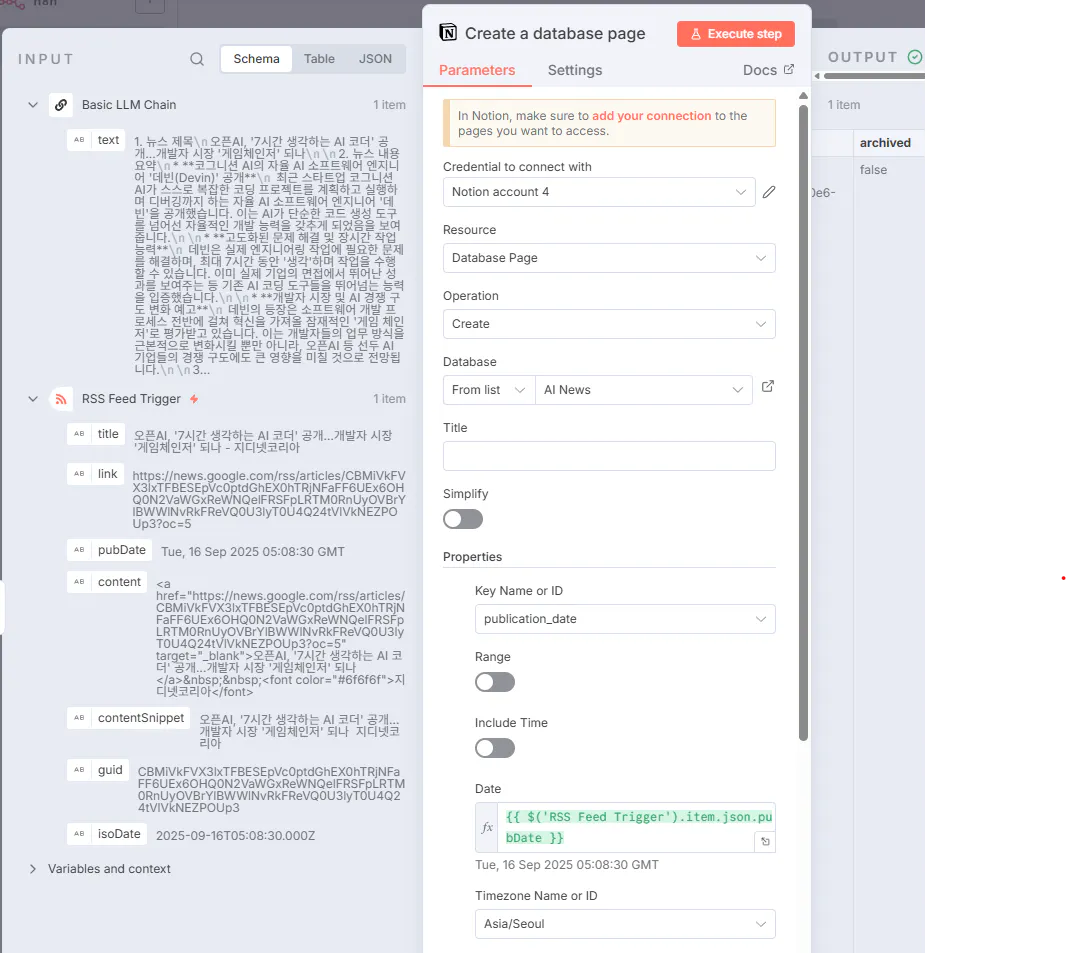Screen dimensions: 1067x953
Task: Toggle the Simplify switch
Action: [463, 519]
